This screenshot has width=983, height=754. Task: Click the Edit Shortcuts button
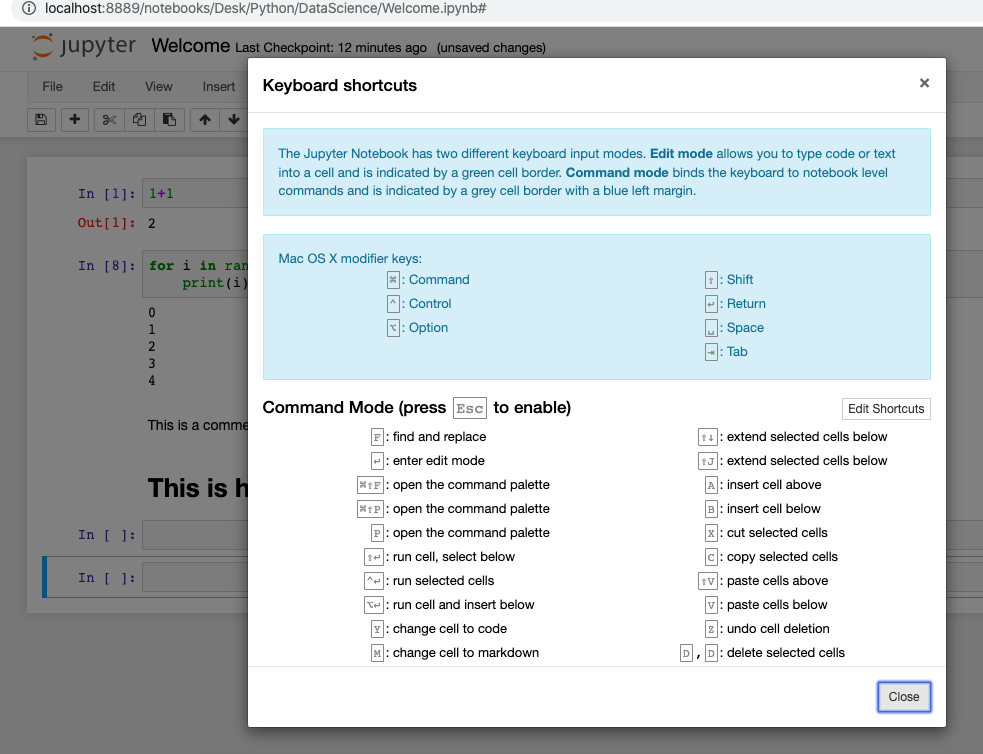pyautogui.click(x=886, y=409)
